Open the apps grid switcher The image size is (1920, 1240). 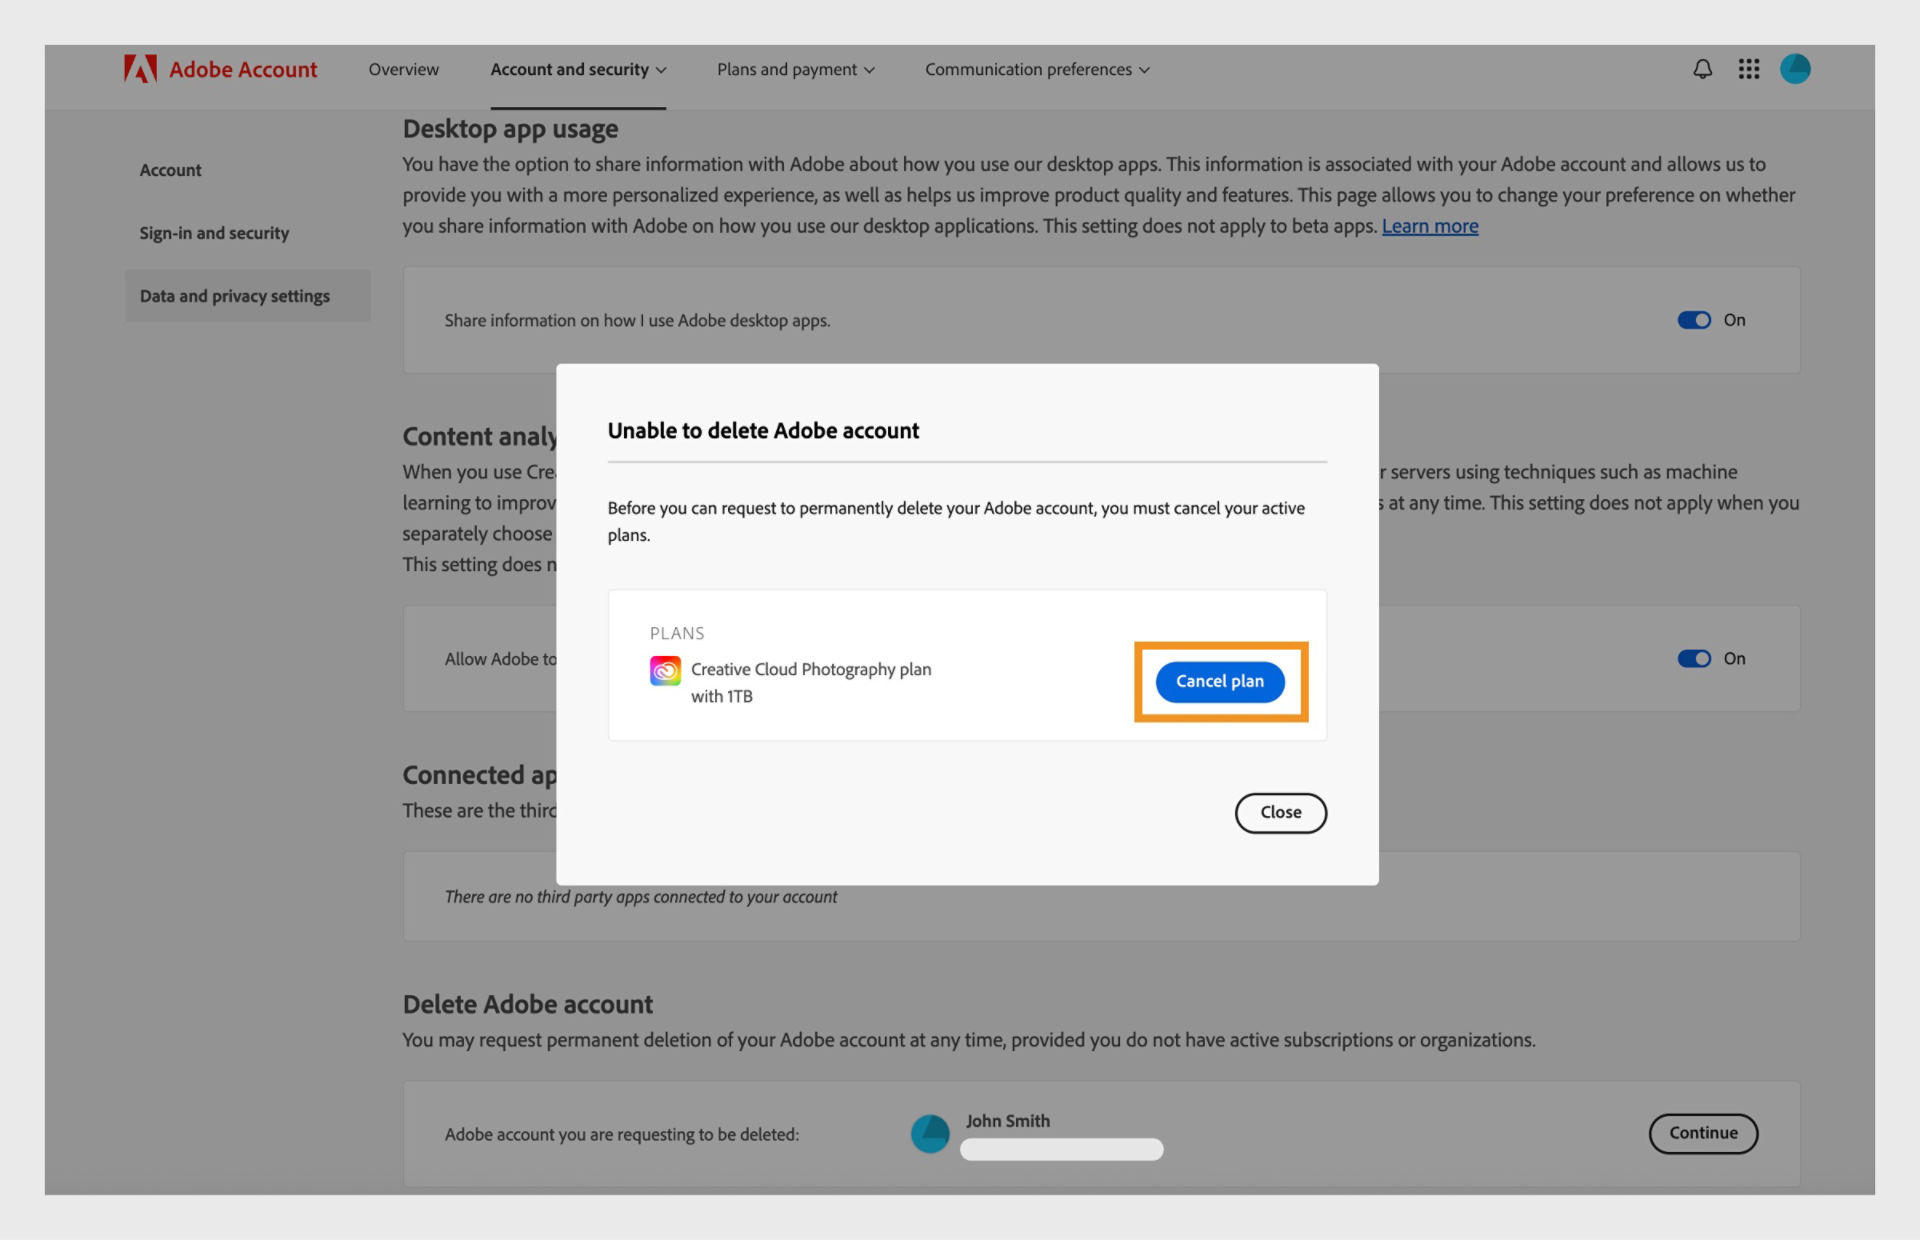pyautogui.click(x=1748, y=69)
